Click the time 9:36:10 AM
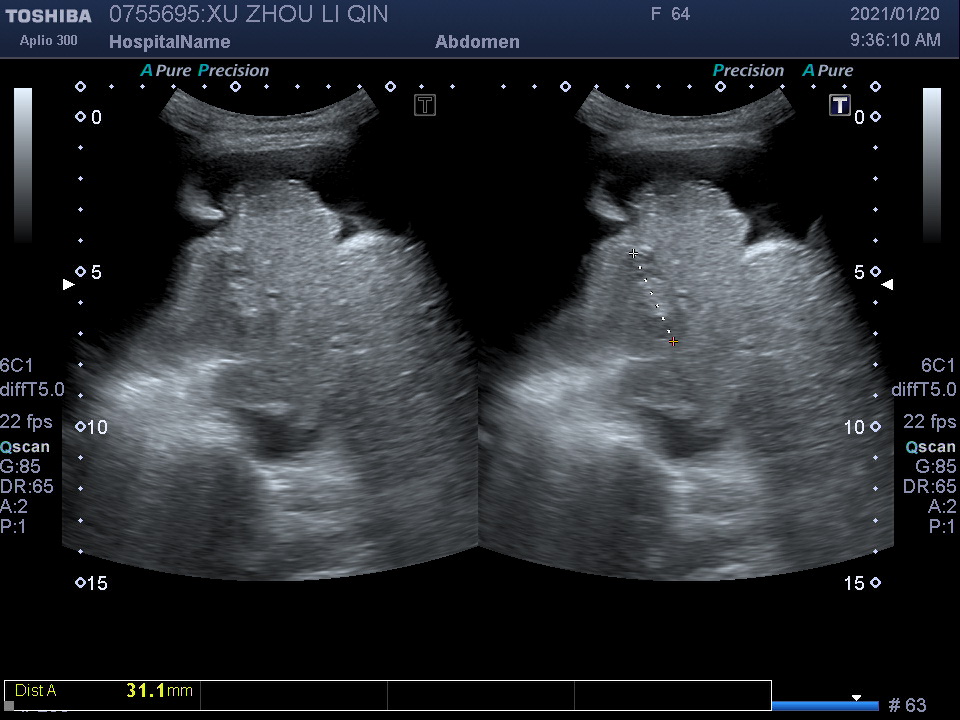This screenshot has height=720, width=960. click(895, 40)
